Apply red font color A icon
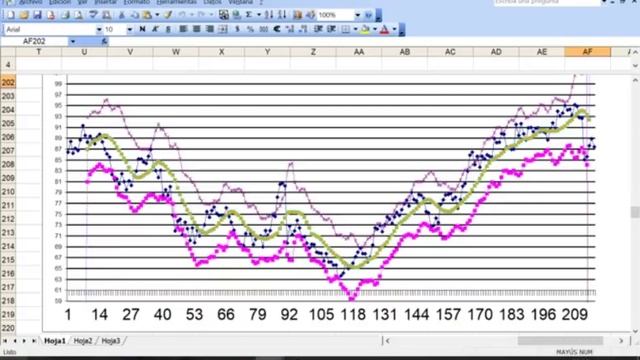Screen dimensions: 640x360 pos(384,29)
